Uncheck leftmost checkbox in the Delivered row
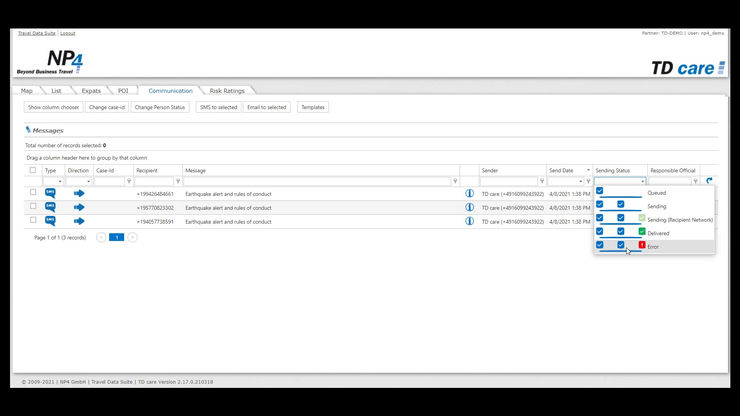The width and height of the screenshot is (740, 416). pos(599,231)
